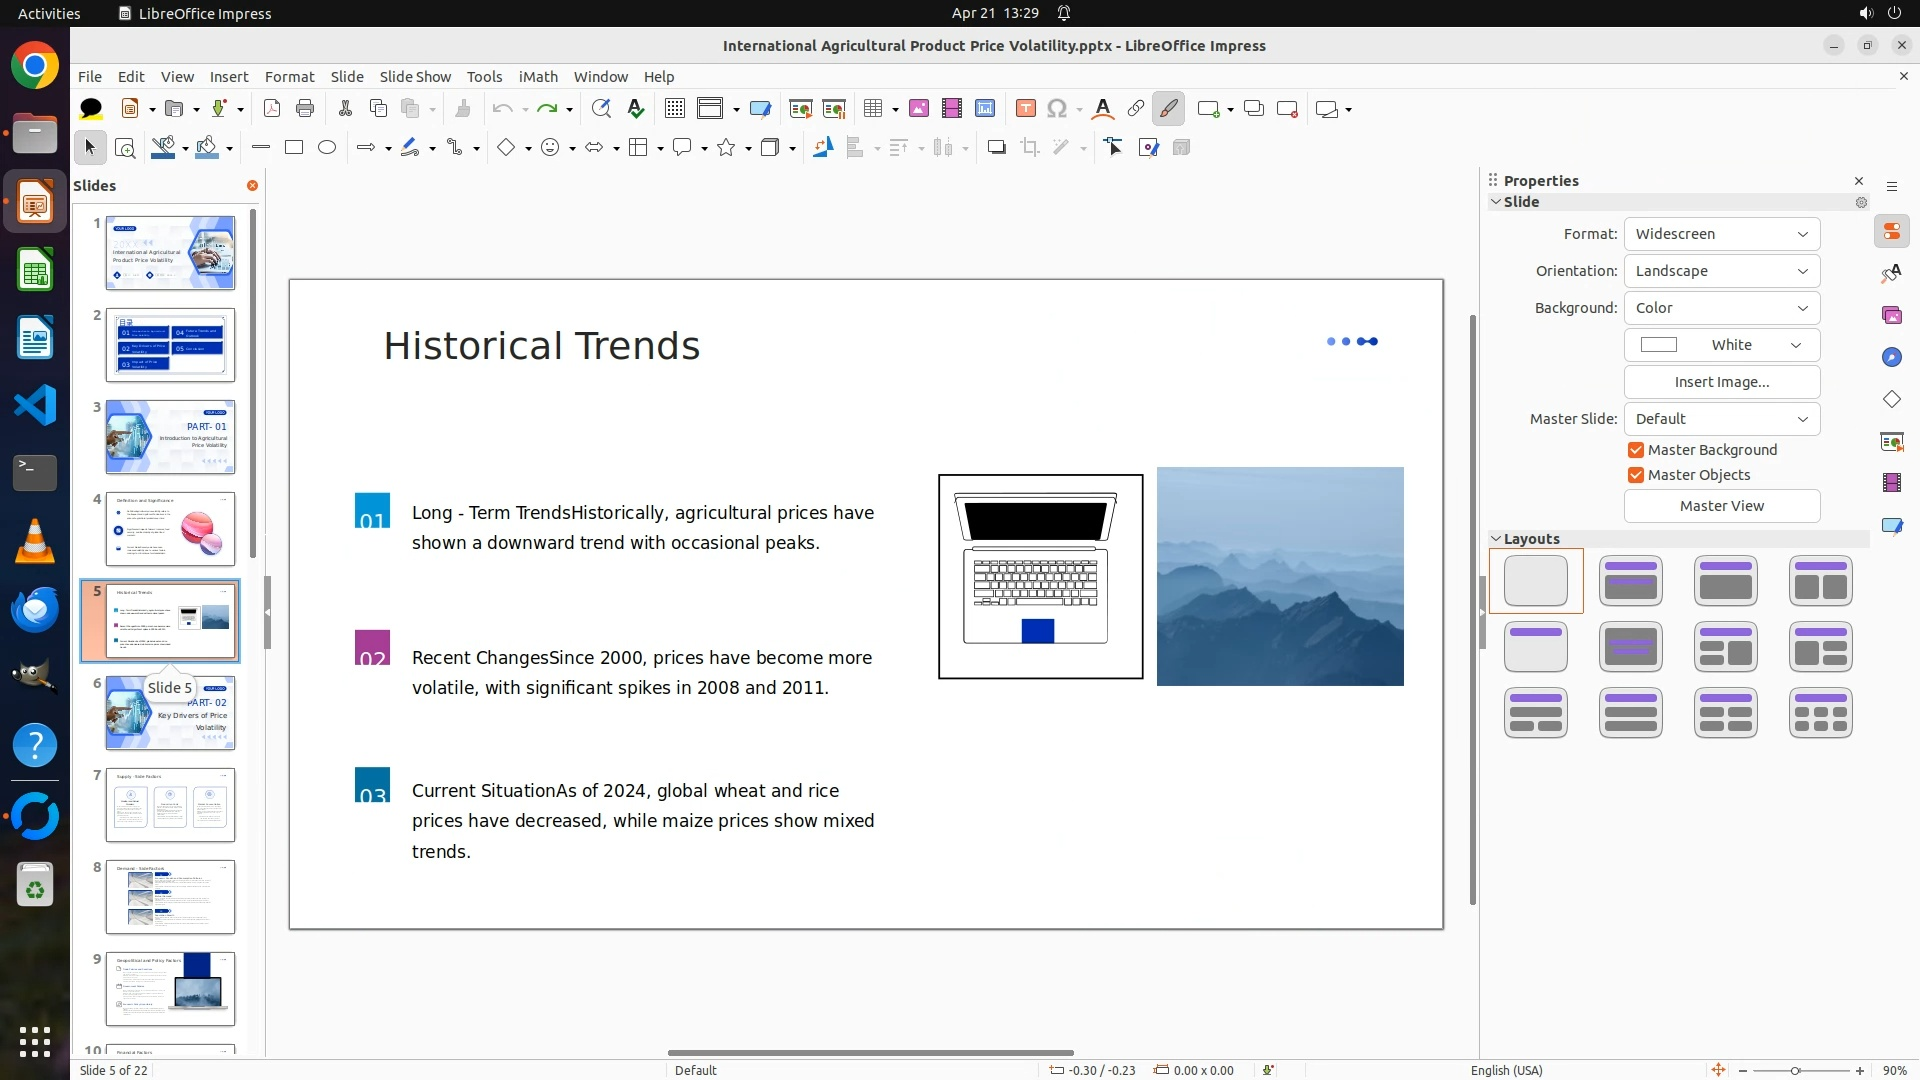Image resolution: width=1920 pixels, height=1080 pixels.
Task: Open the White background color picker
Action: [x=1721, y=345]
